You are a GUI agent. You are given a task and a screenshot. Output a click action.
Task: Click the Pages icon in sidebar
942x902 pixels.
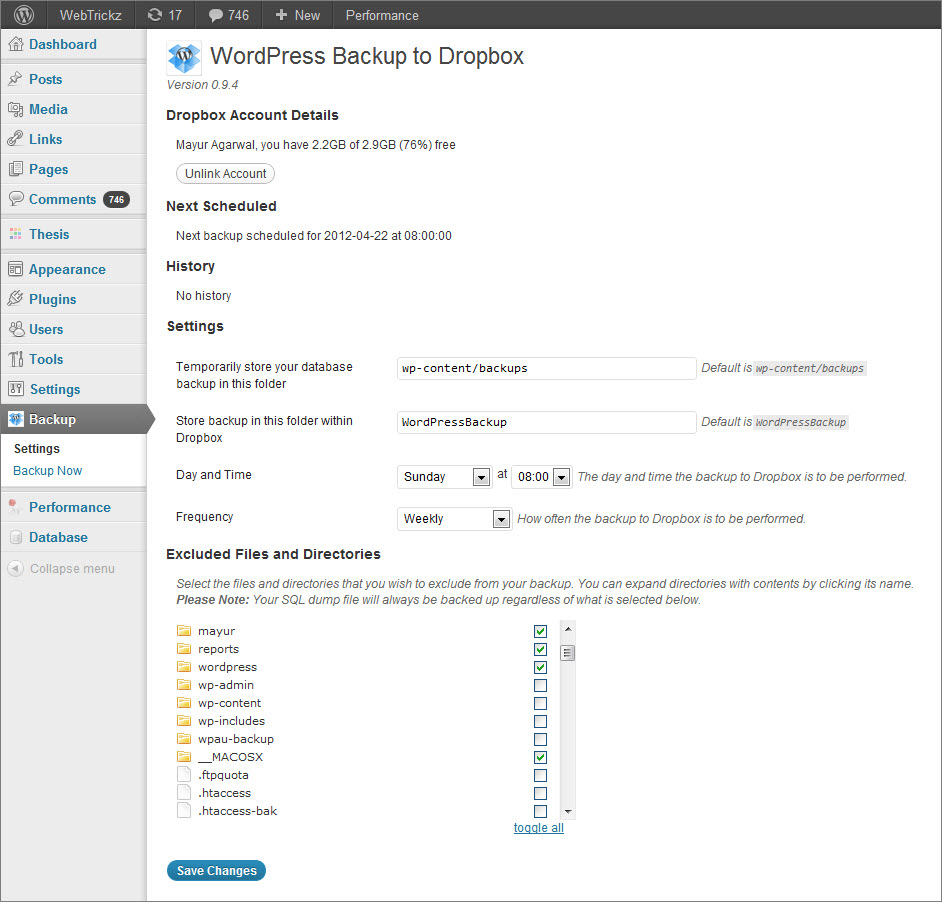coord(16,169)
